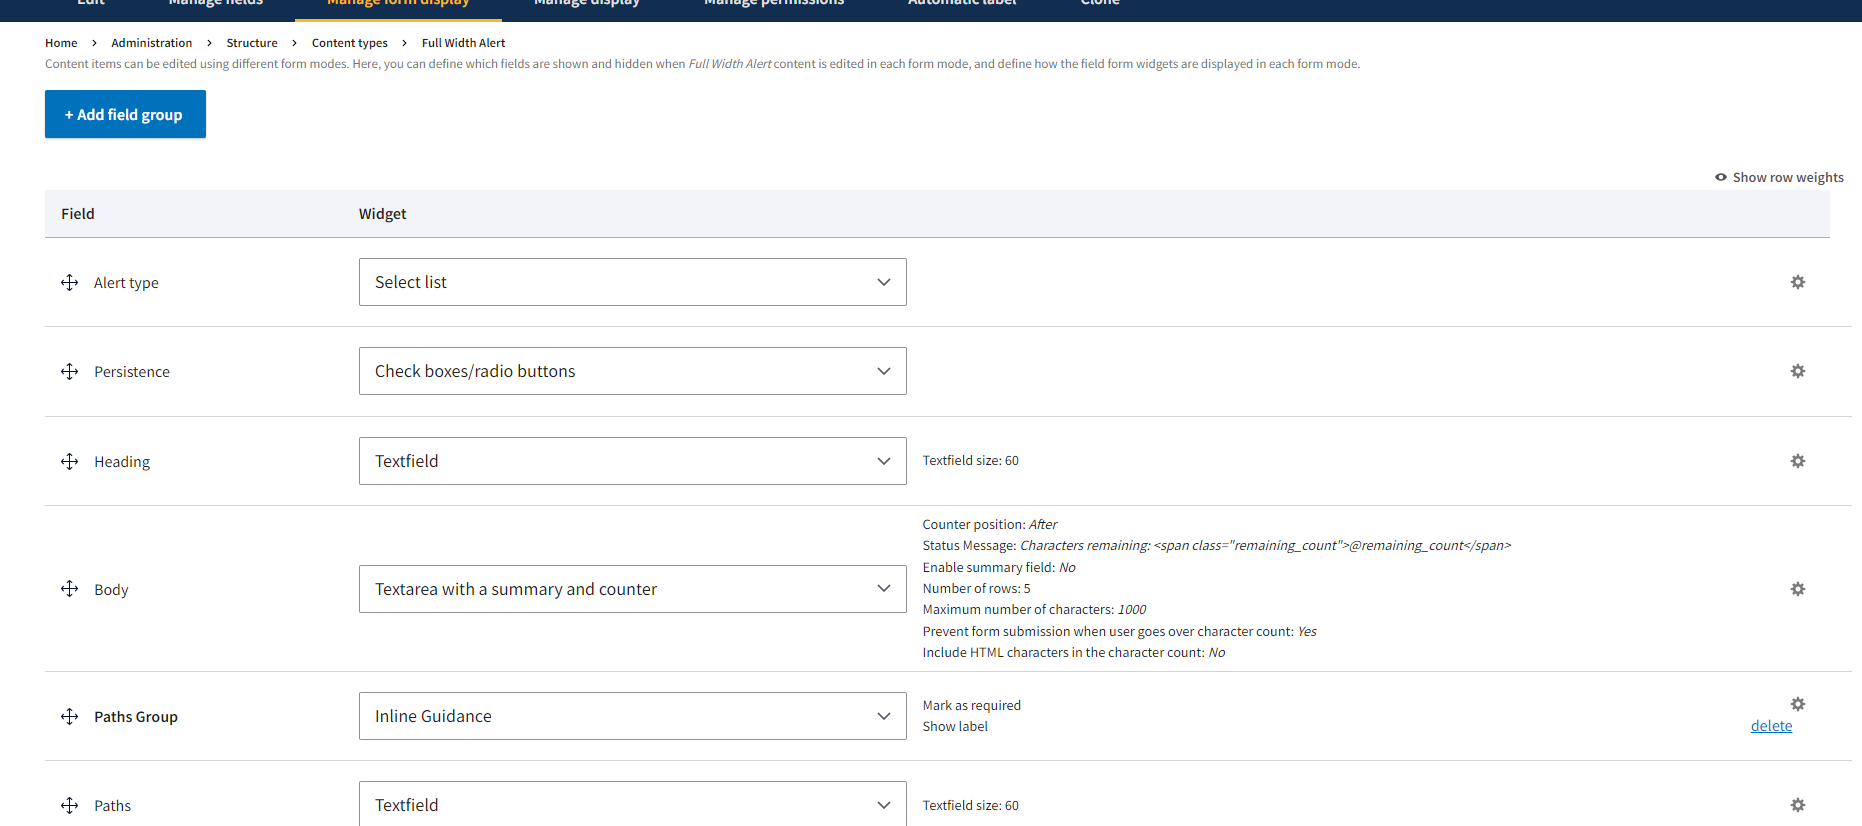Screen dimensions: 1862x826
Task: Open Body widget settings gear
Action: click(x=1798, y=589)
